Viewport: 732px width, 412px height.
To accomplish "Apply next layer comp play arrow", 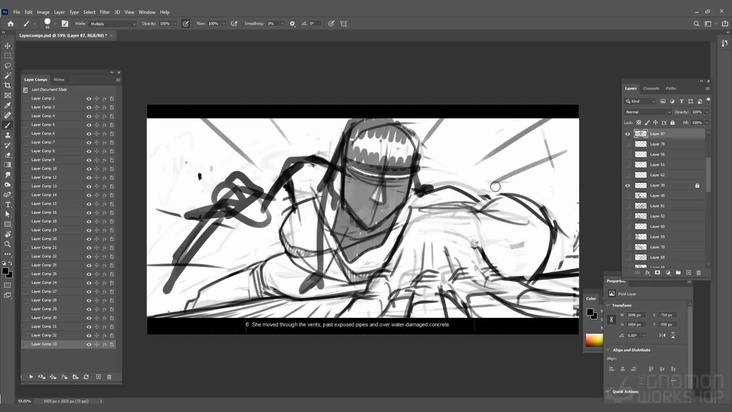I will pos(31,377).
